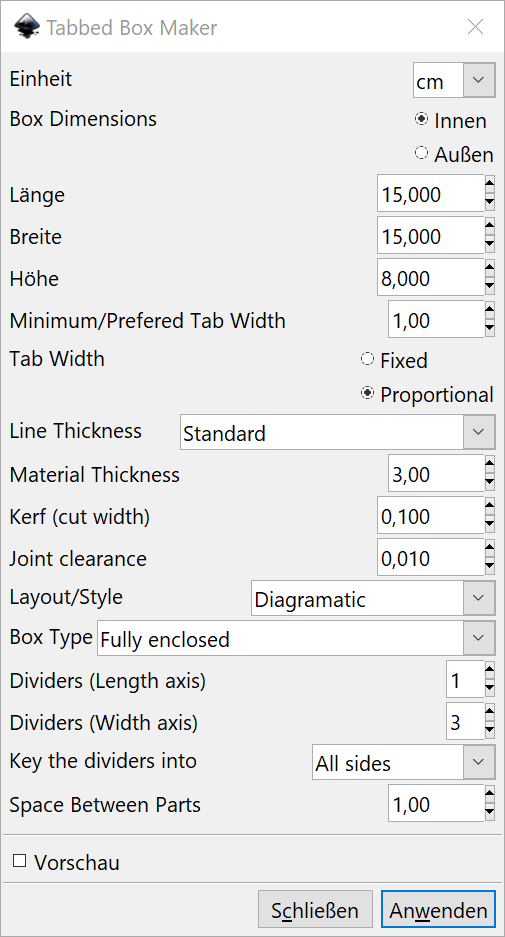Image resolution: width=505 pixels, height=937 pixels.
Task: Increase Kerf cut width spinner
Action: (x=489, y=507)
